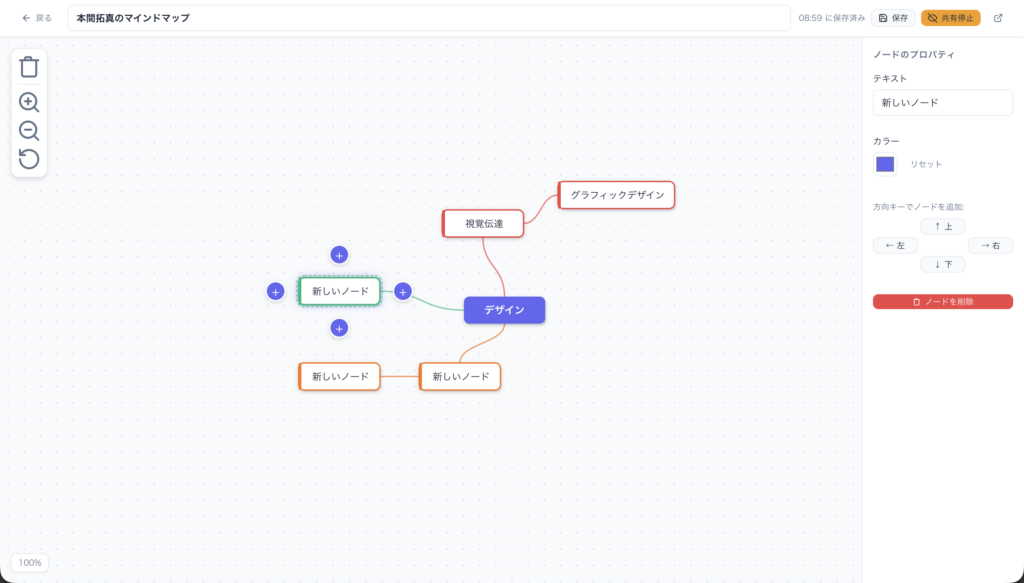Click the リセット color reset link

pos(925,164)
